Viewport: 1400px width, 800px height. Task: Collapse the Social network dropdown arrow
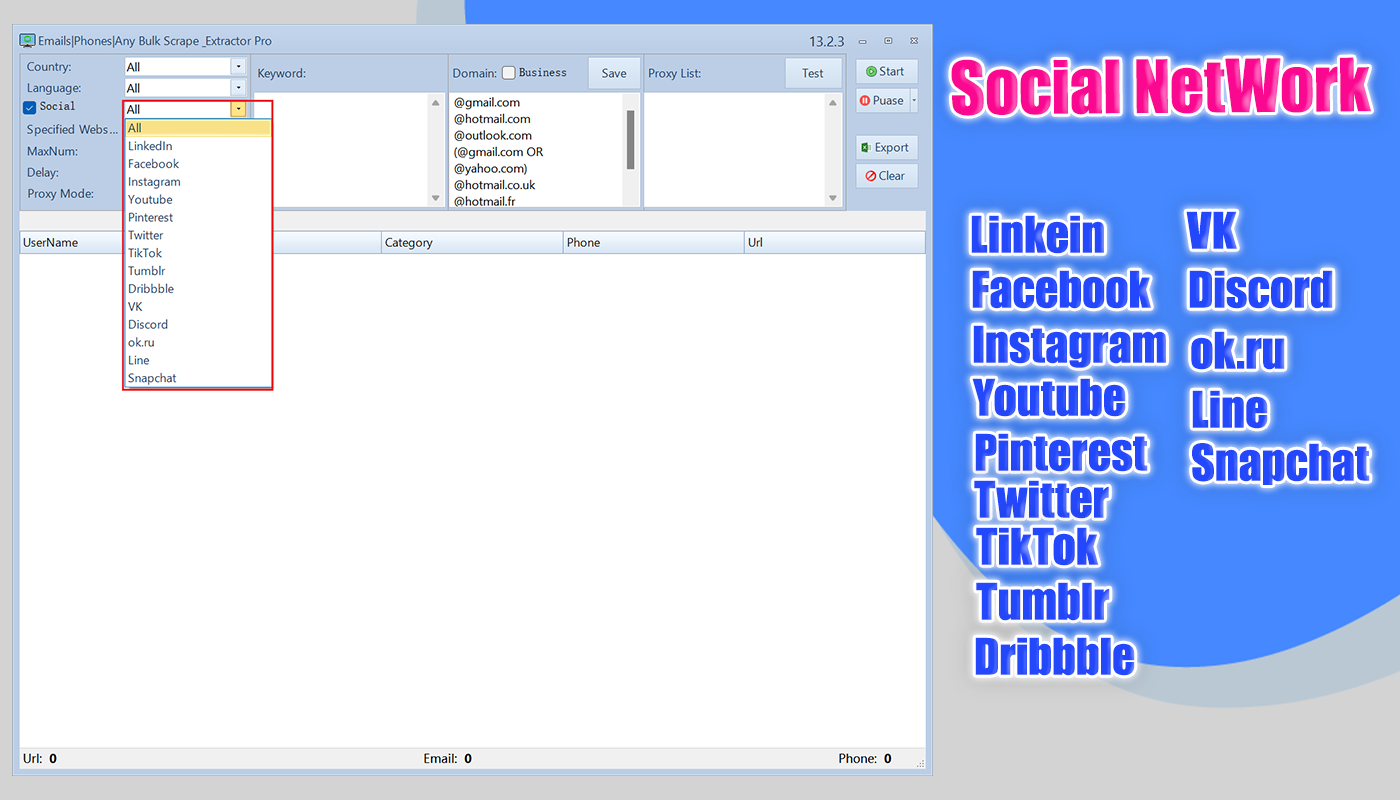coord(238,109)
